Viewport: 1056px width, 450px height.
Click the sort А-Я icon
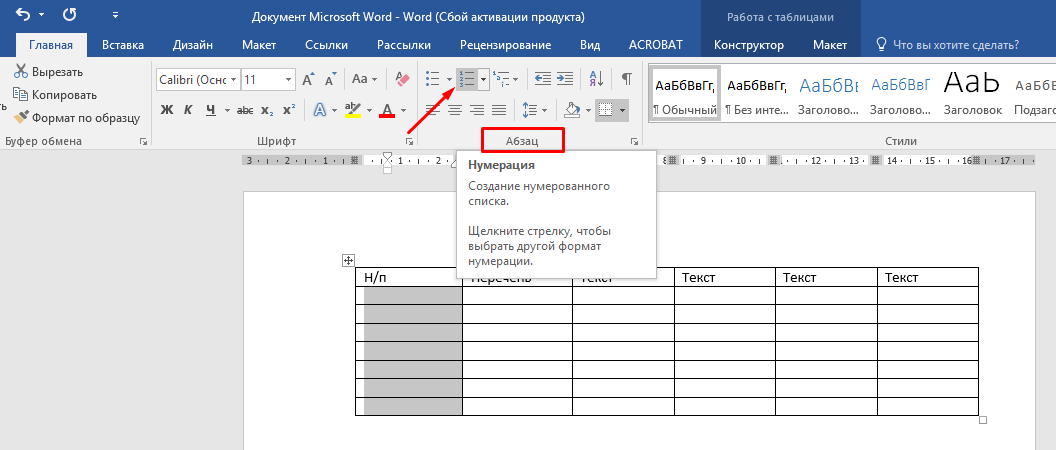tap(596, 79)
